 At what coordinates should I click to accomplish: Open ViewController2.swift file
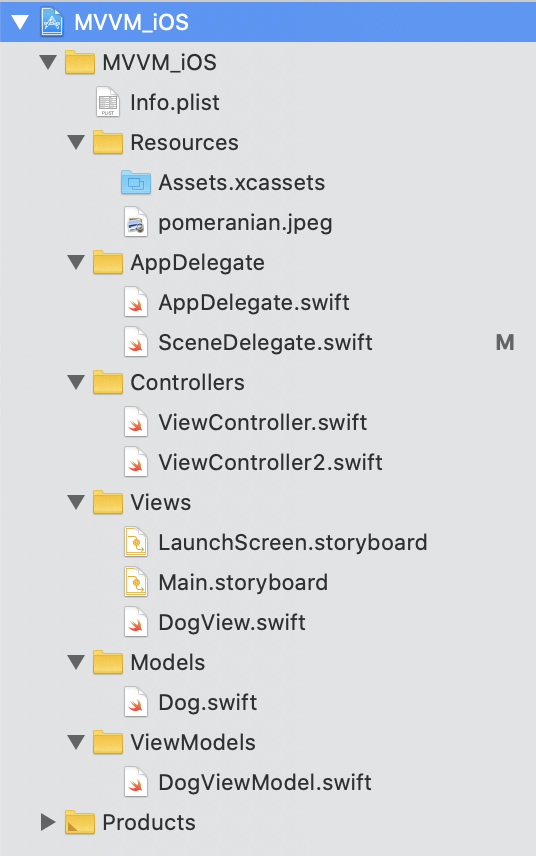pos(268,462)
